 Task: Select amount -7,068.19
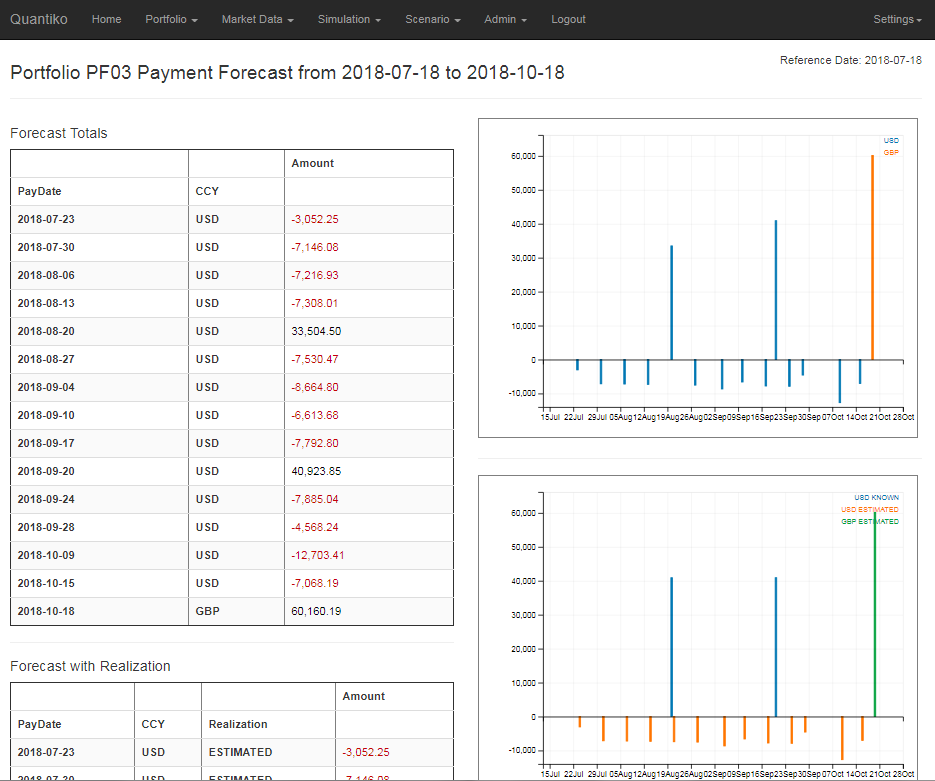315,584
